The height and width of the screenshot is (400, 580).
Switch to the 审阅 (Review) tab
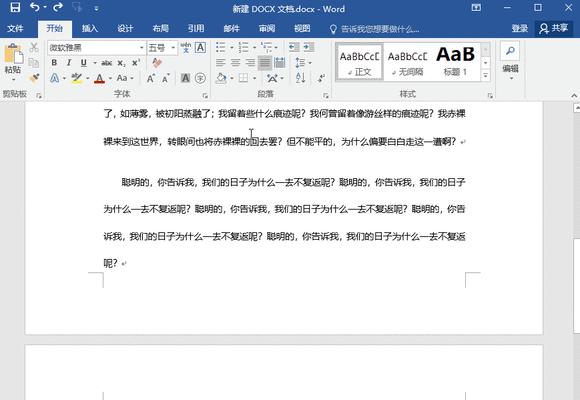tap(267, 28)
